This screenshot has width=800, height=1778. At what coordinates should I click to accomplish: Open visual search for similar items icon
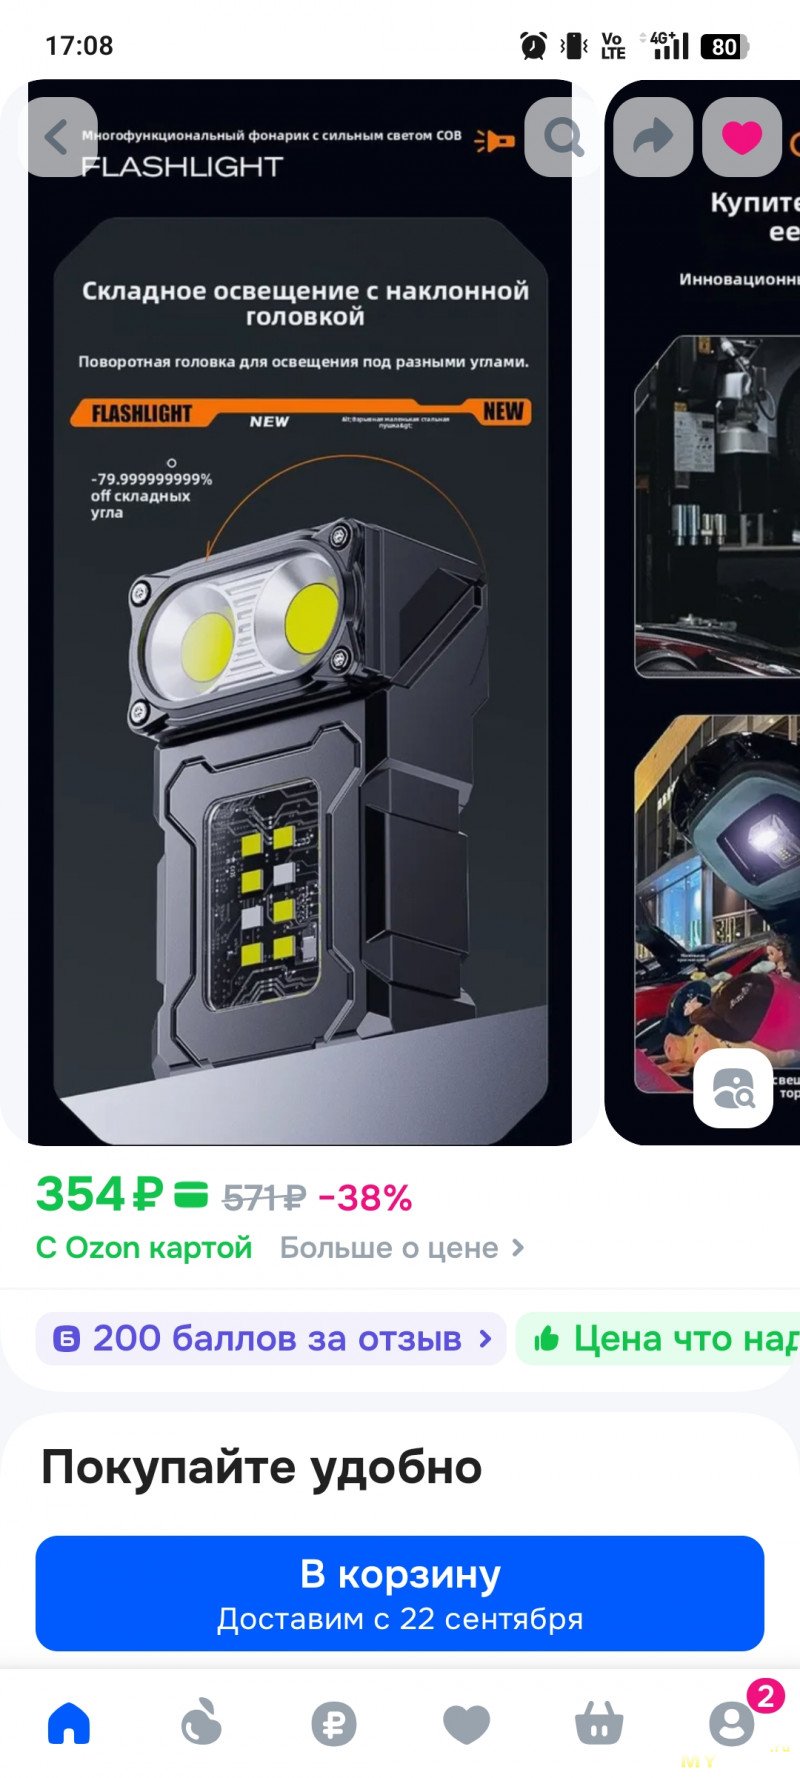(x=733, y=1088)
